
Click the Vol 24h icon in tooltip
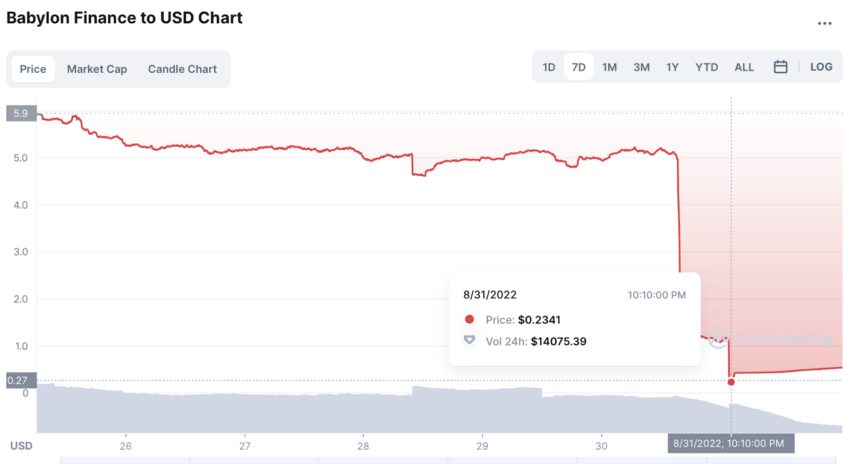(469, 340)
